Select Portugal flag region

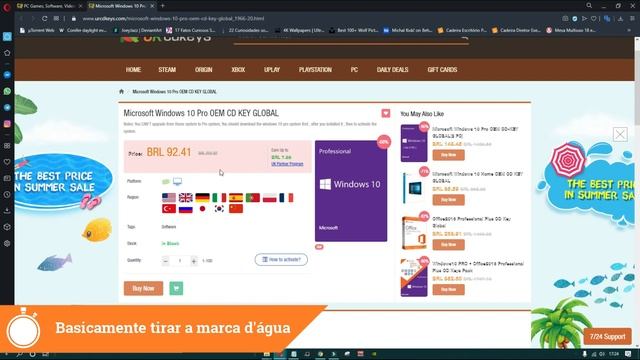click(253, 198)
